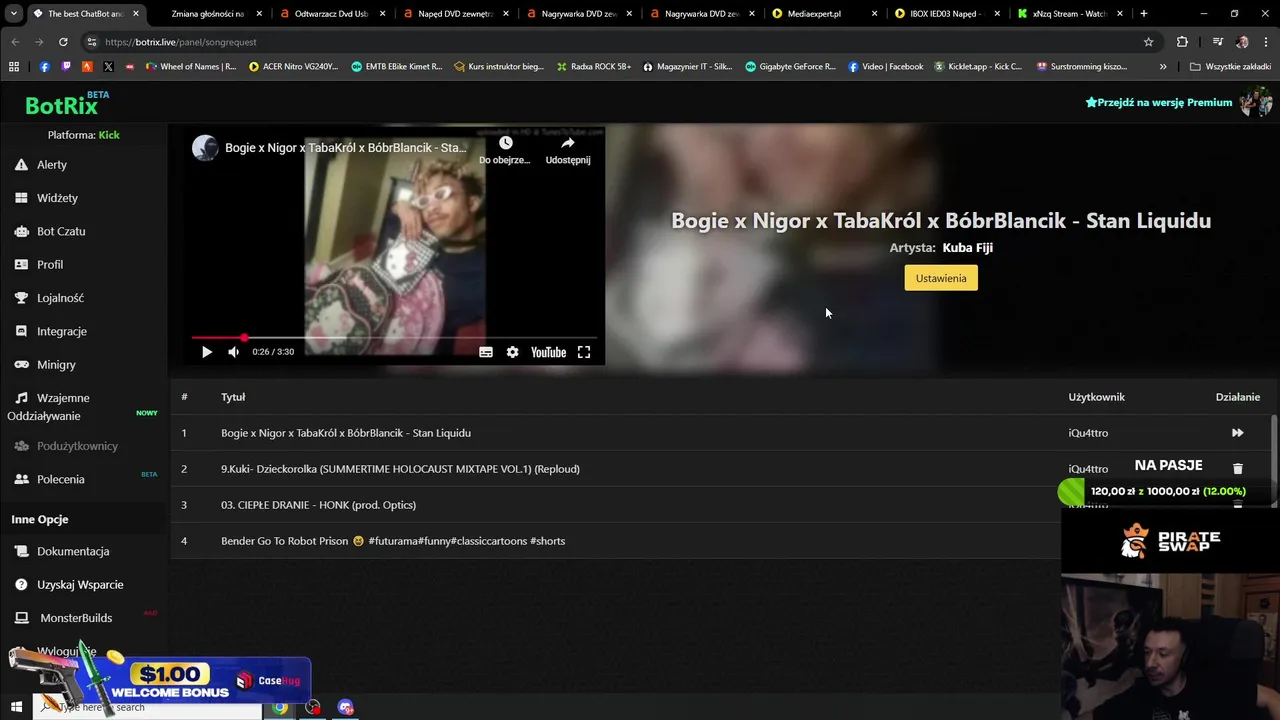Open Ustawienia song request settings
Screen dimensions: 1280x720
tap(941, 278)
